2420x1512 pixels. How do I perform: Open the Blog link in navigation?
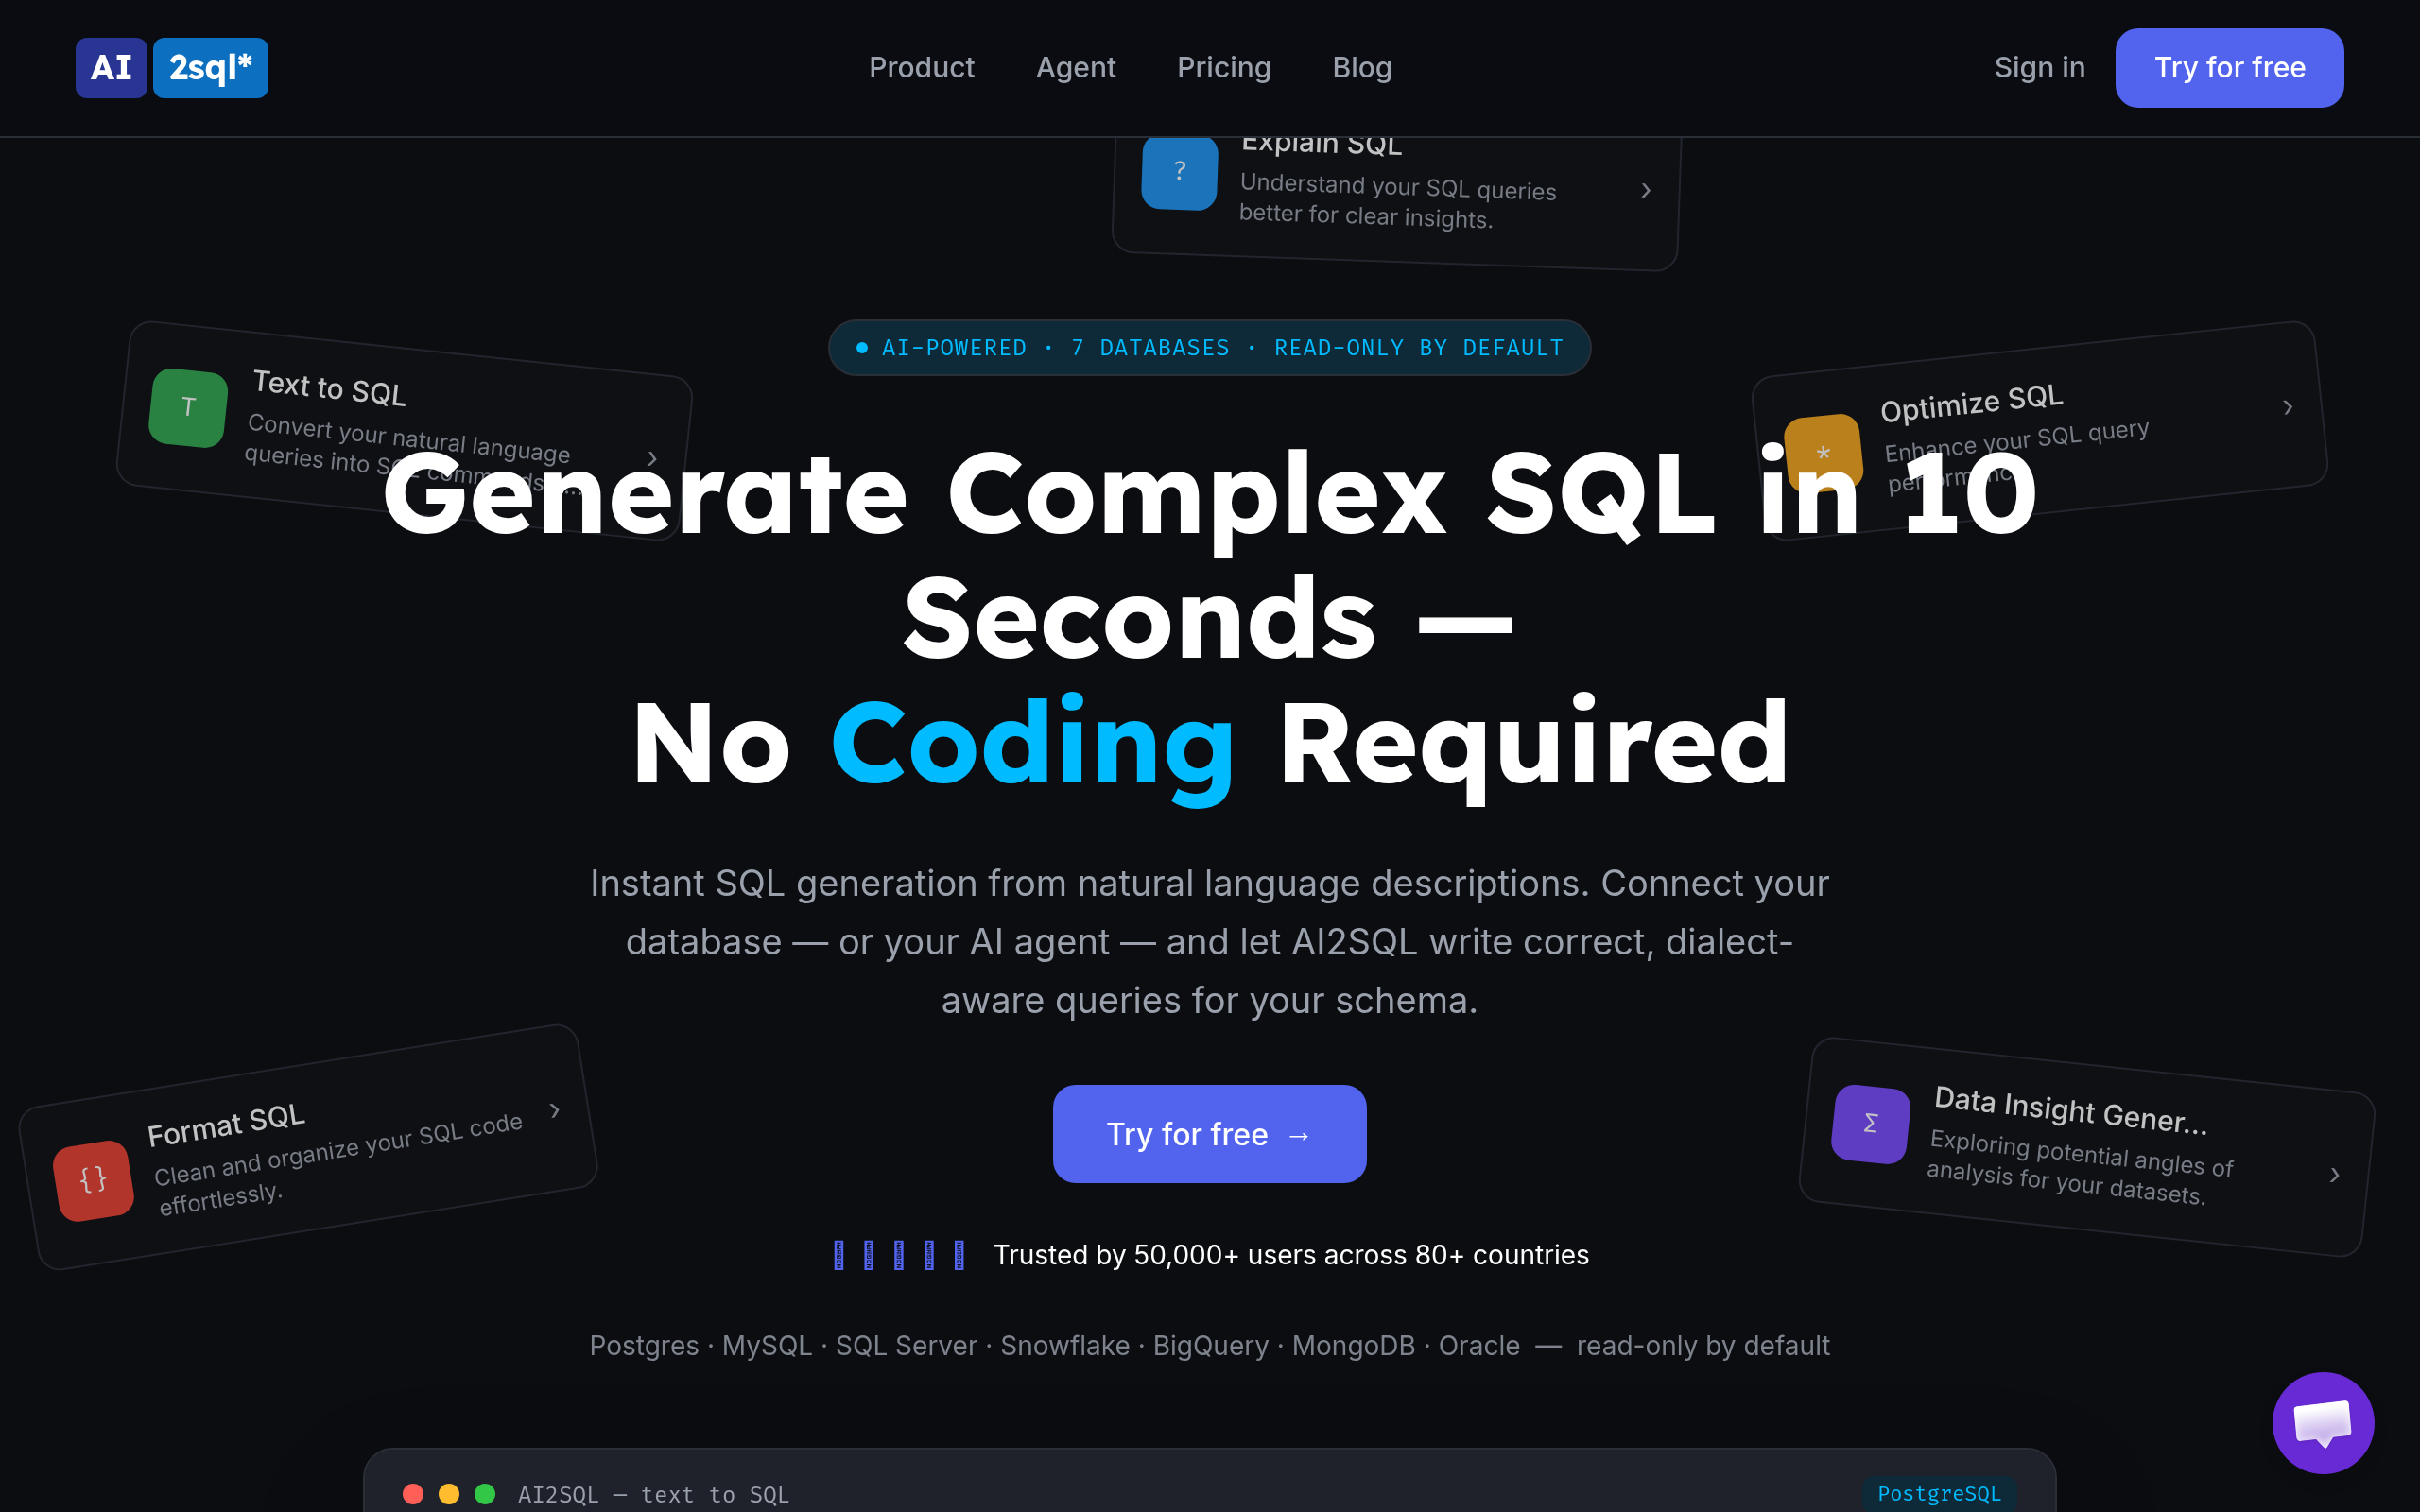(1361, 67)
